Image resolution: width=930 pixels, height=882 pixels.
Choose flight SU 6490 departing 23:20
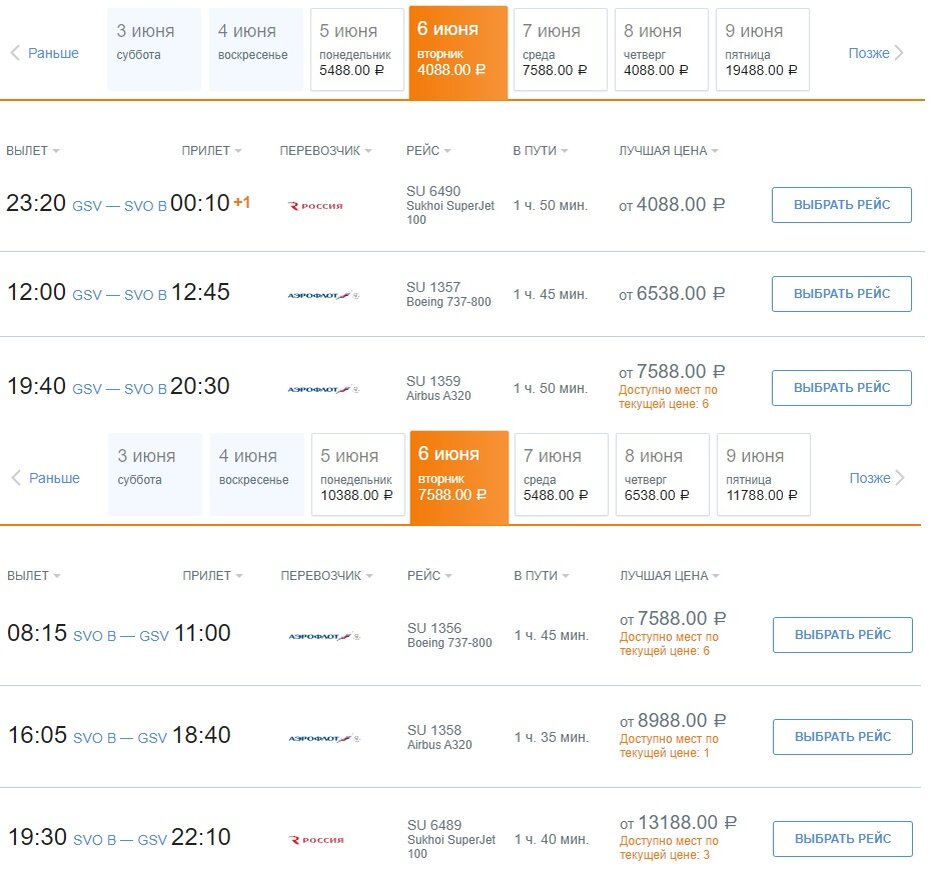coord(842,205)
